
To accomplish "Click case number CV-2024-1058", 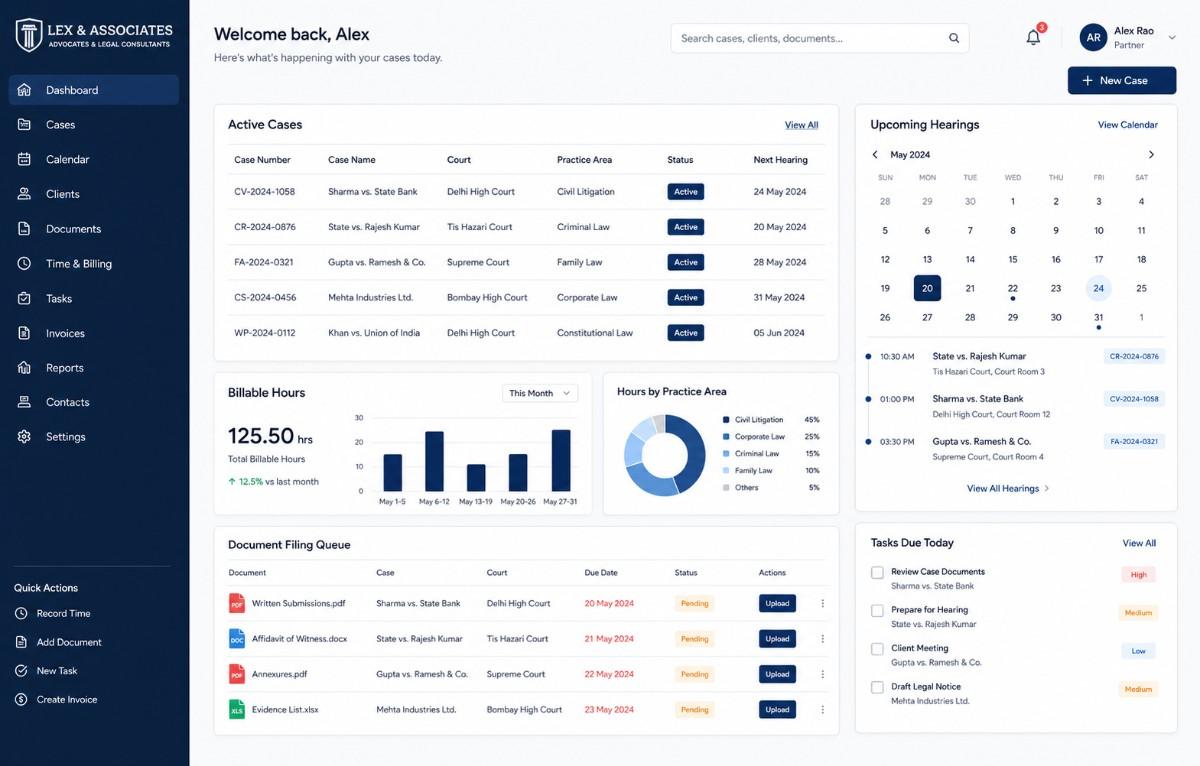I will coord(264,192).
